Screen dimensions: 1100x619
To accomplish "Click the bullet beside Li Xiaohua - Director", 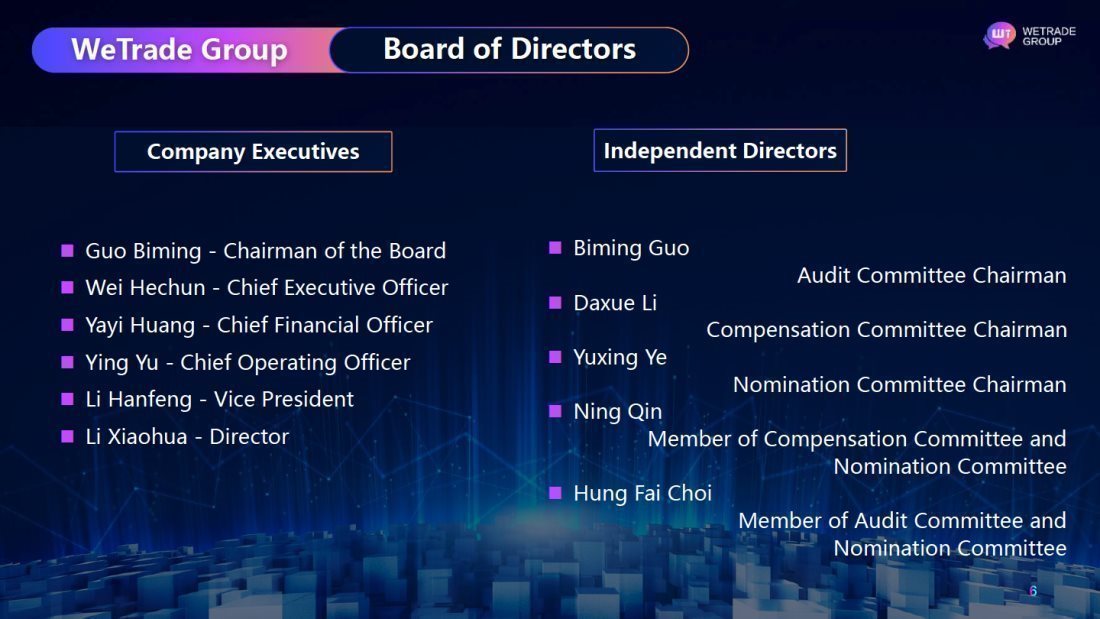I will (x=67, y=436).
